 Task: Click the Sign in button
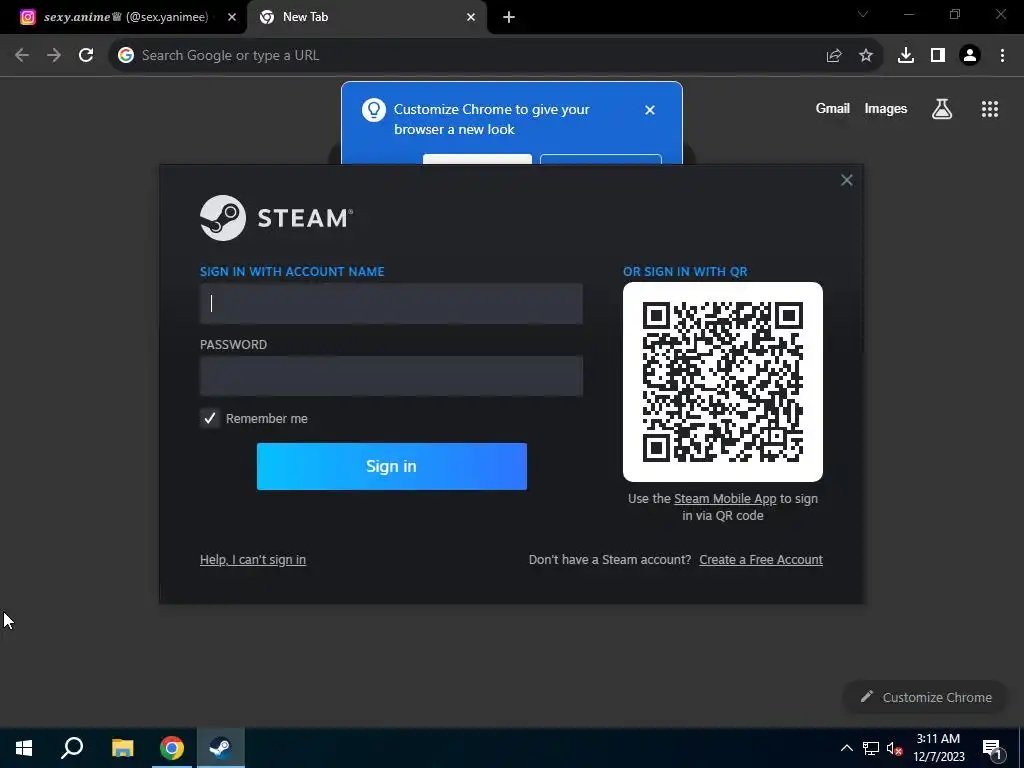(392, 466)
